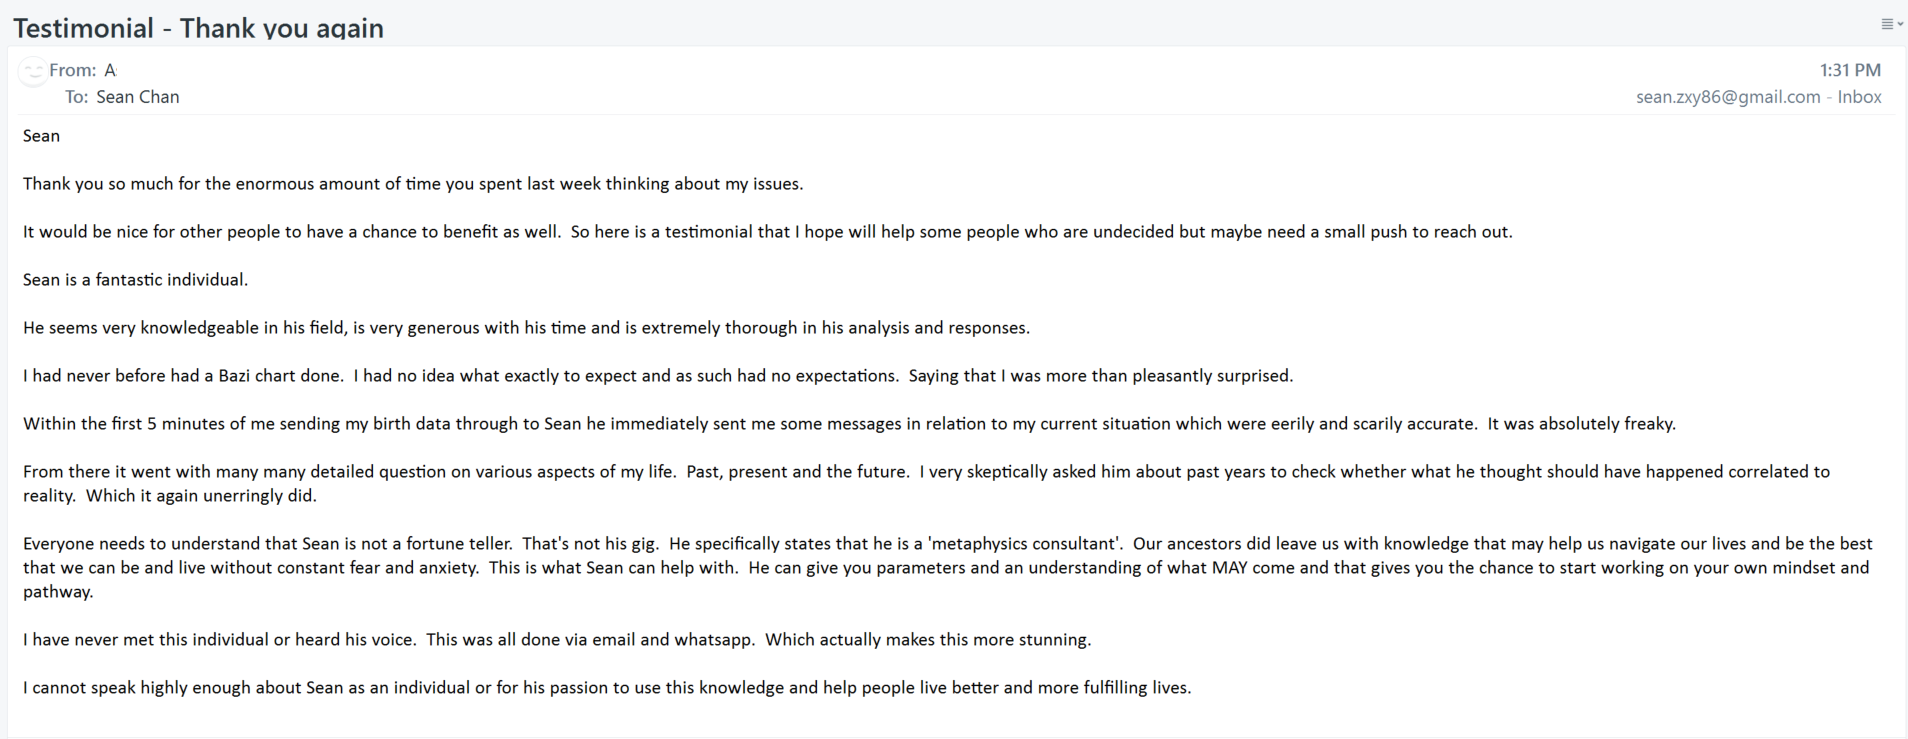Place cursor in 'Sean is a fantastic individual' line
The image size is (1908, 739).
tap(135, 280)
